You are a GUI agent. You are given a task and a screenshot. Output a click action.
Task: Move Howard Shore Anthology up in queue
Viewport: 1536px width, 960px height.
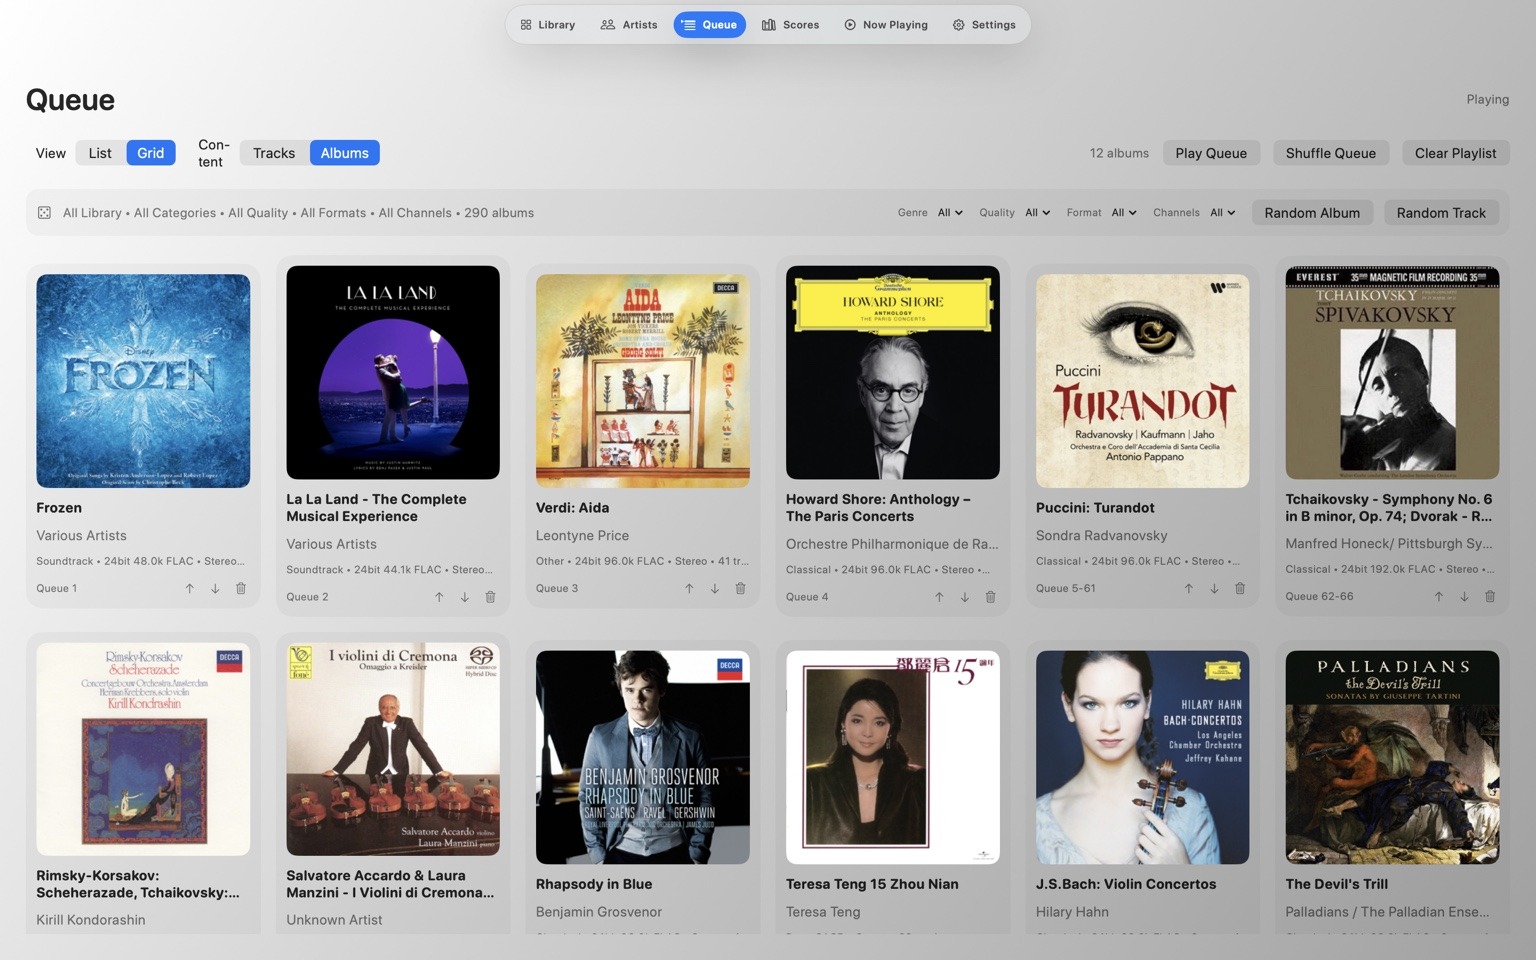[939, 597]
